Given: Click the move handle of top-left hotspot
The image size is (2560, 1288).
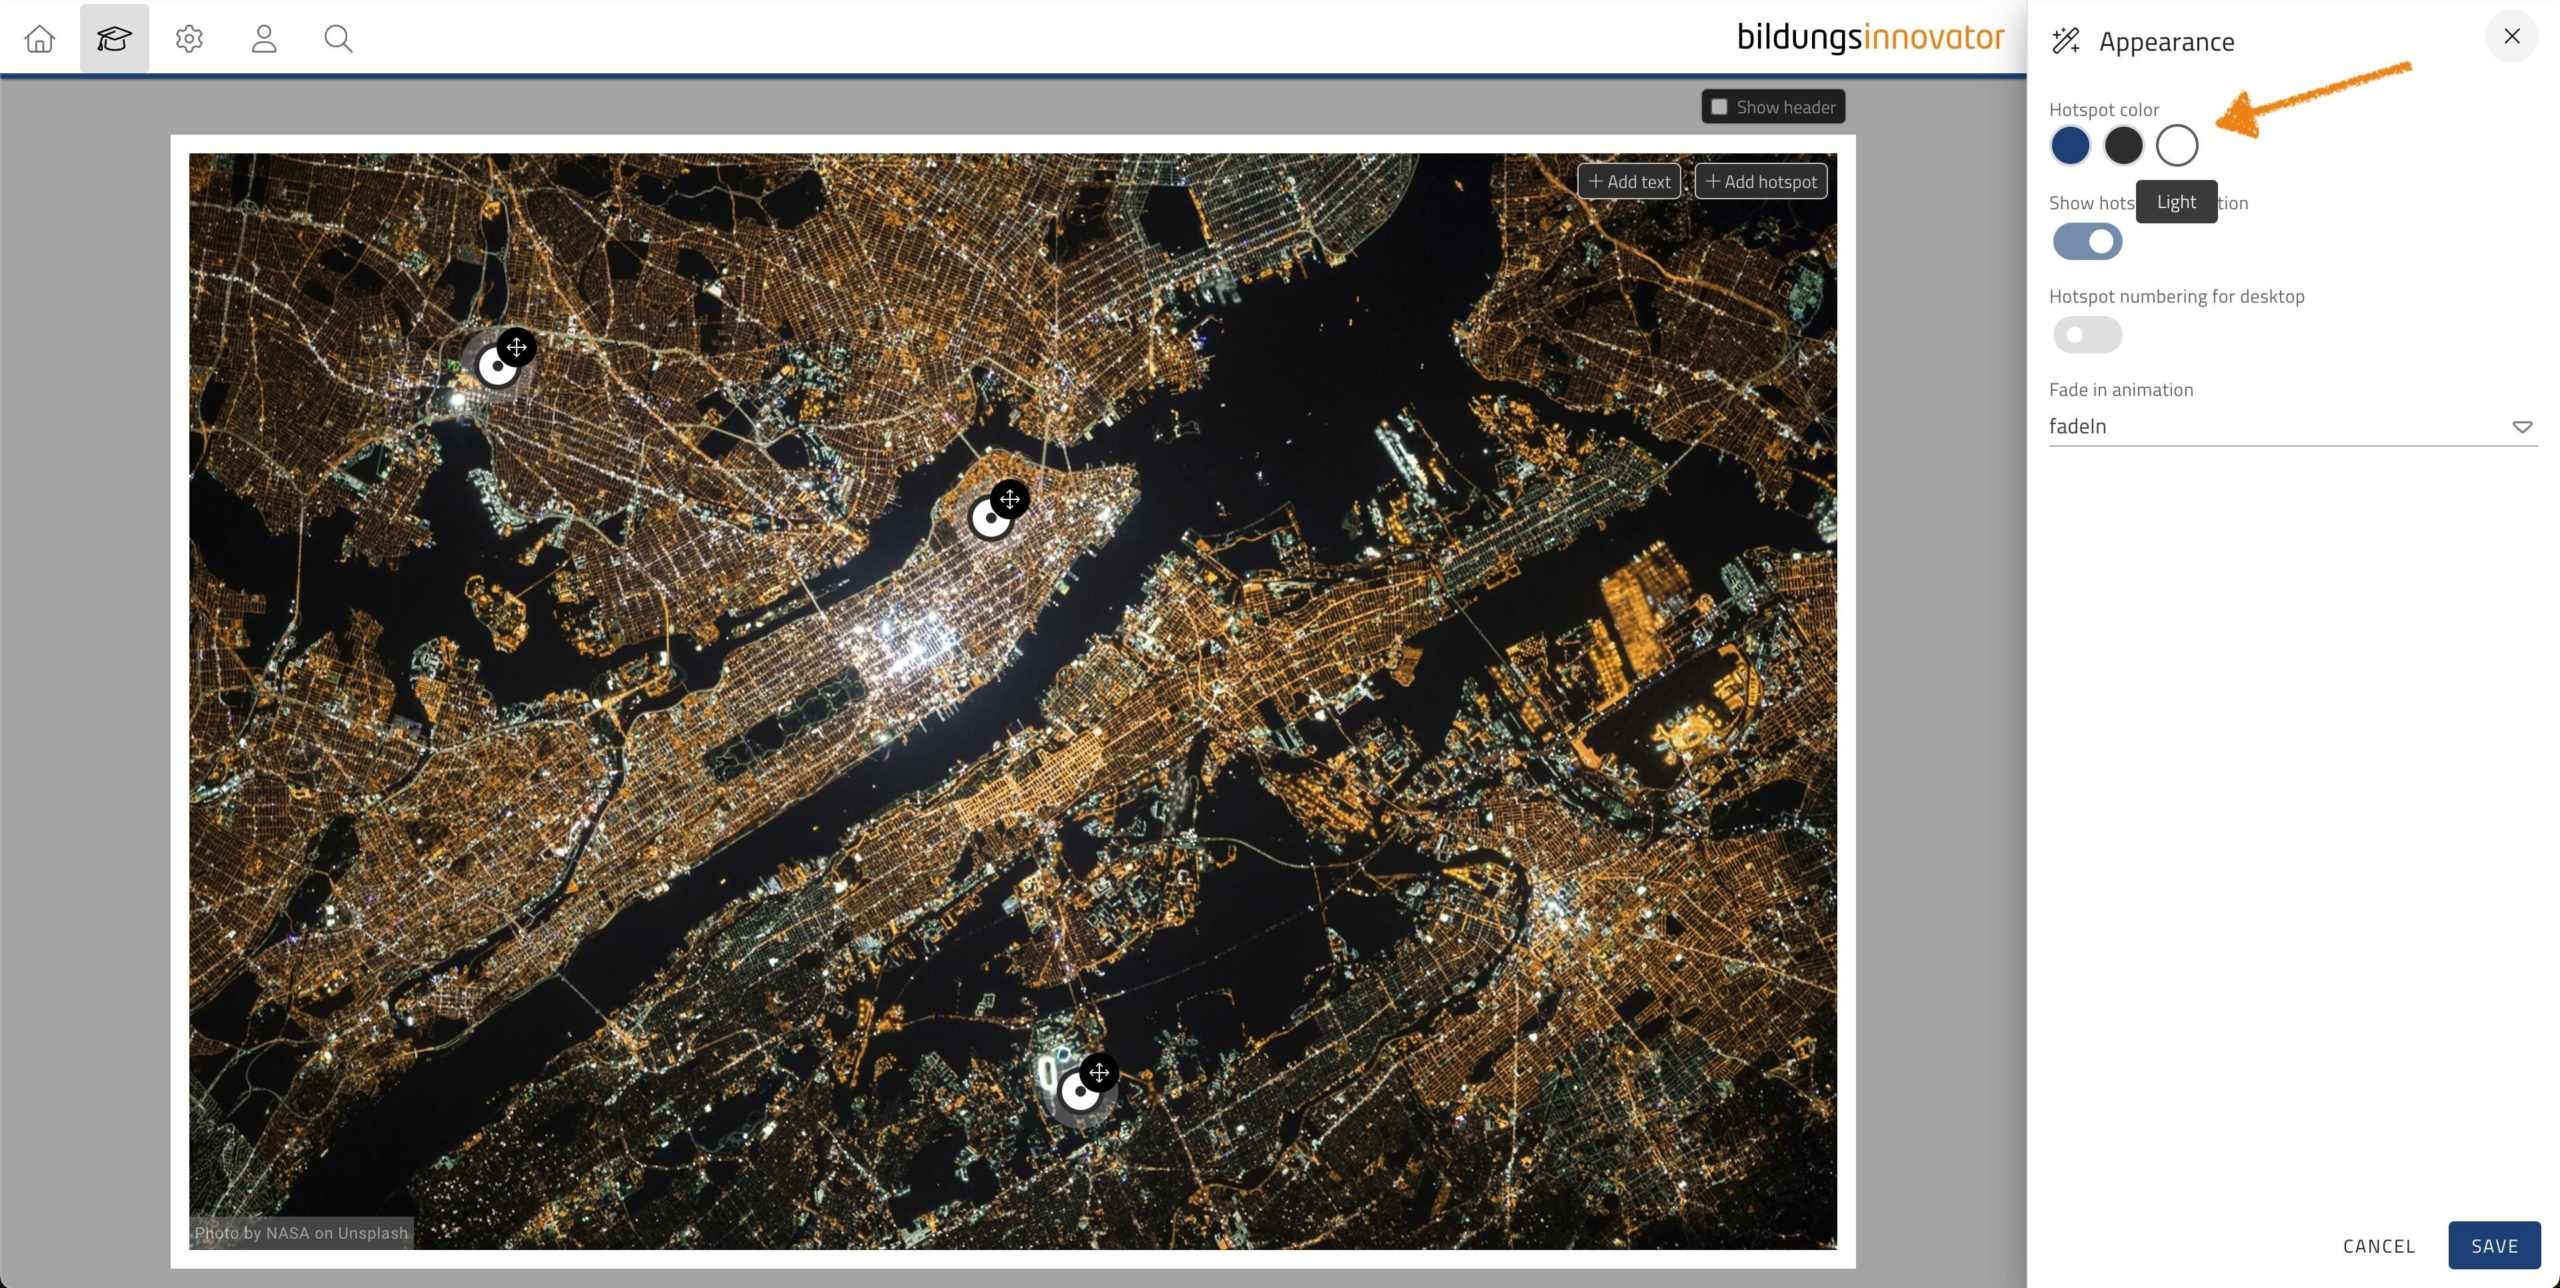Looking at the screenshot, I should pyautogui.click(x=516, y=347).
